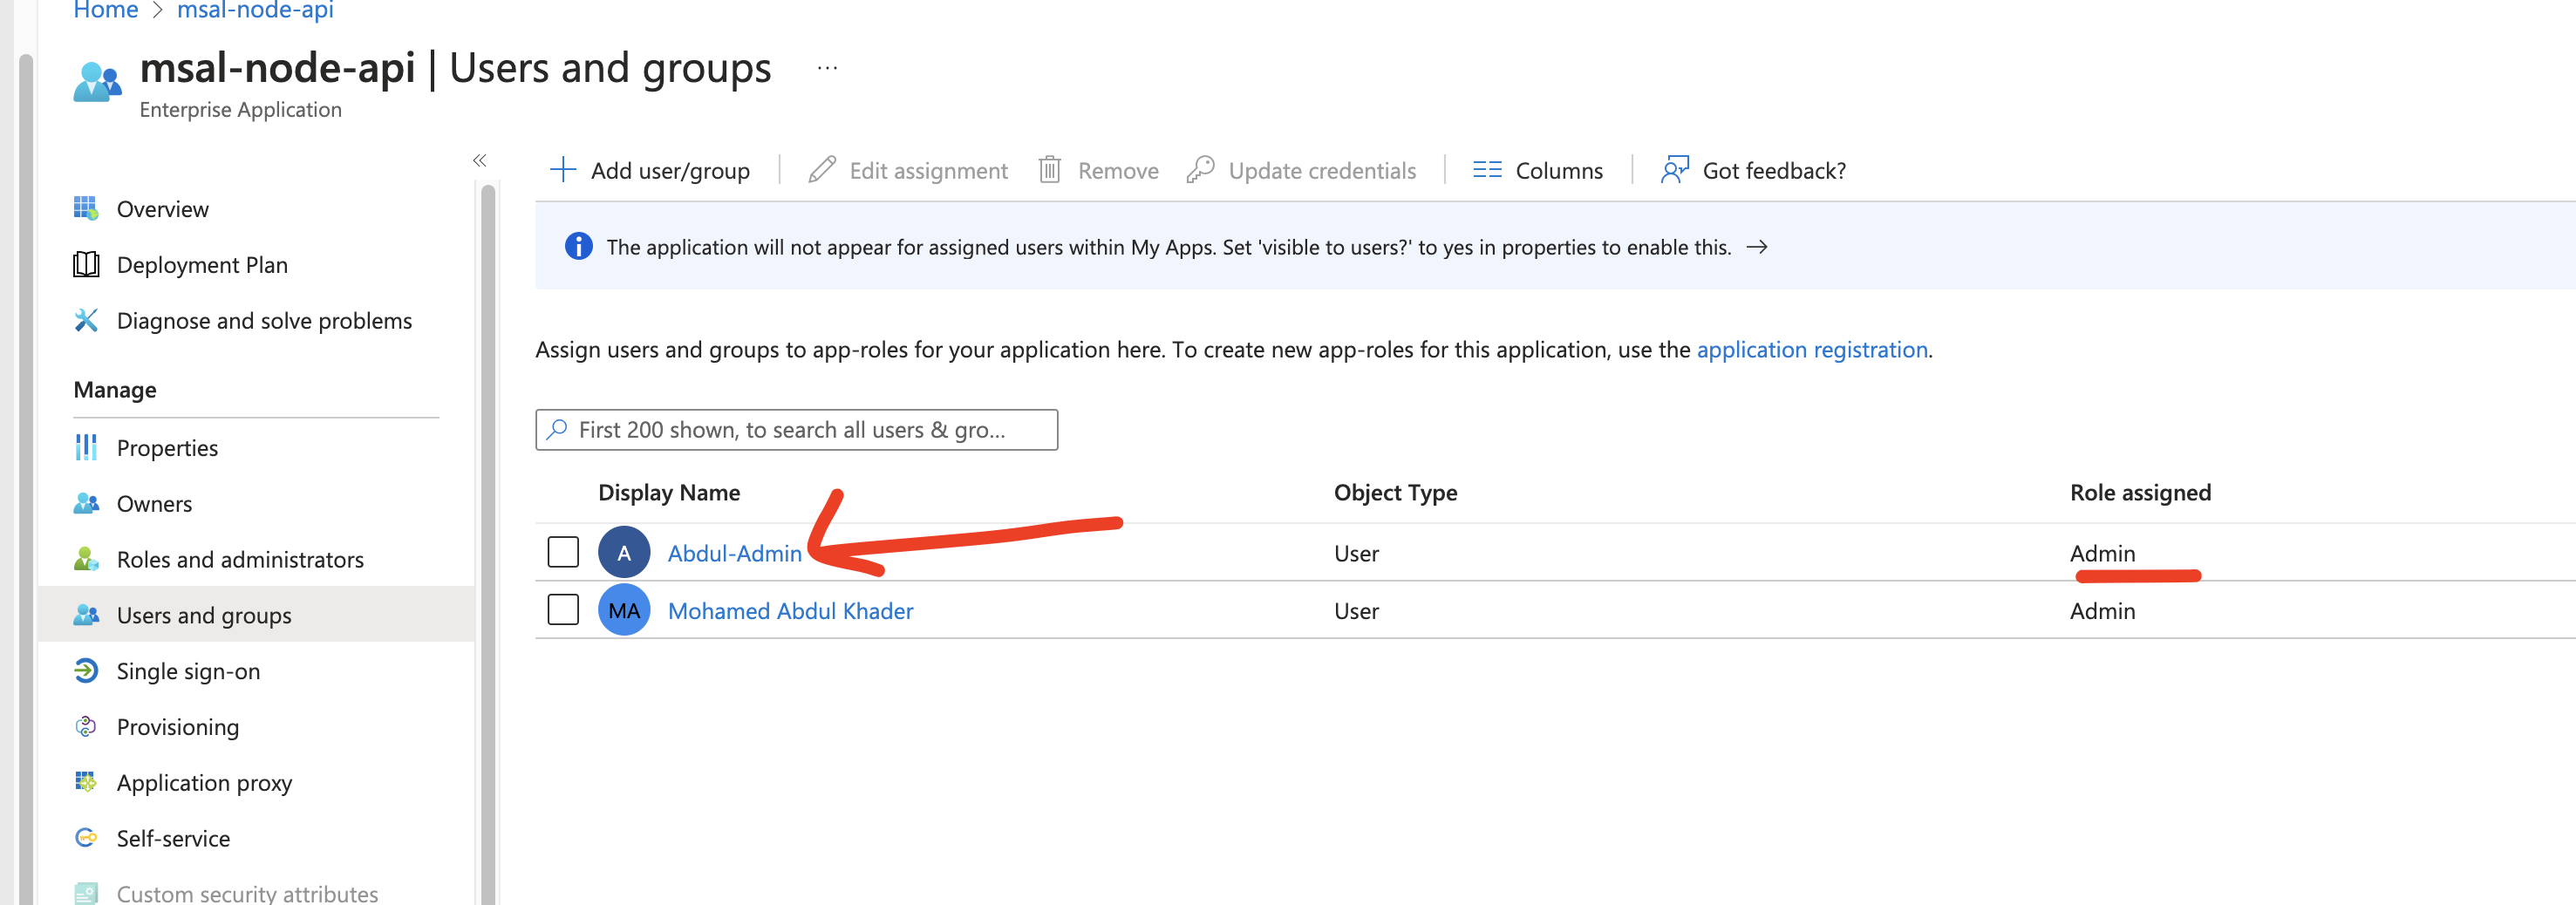This screenshot has width=2576, height=905.
Task: Open the application registration link
Action: [1812, 350]
